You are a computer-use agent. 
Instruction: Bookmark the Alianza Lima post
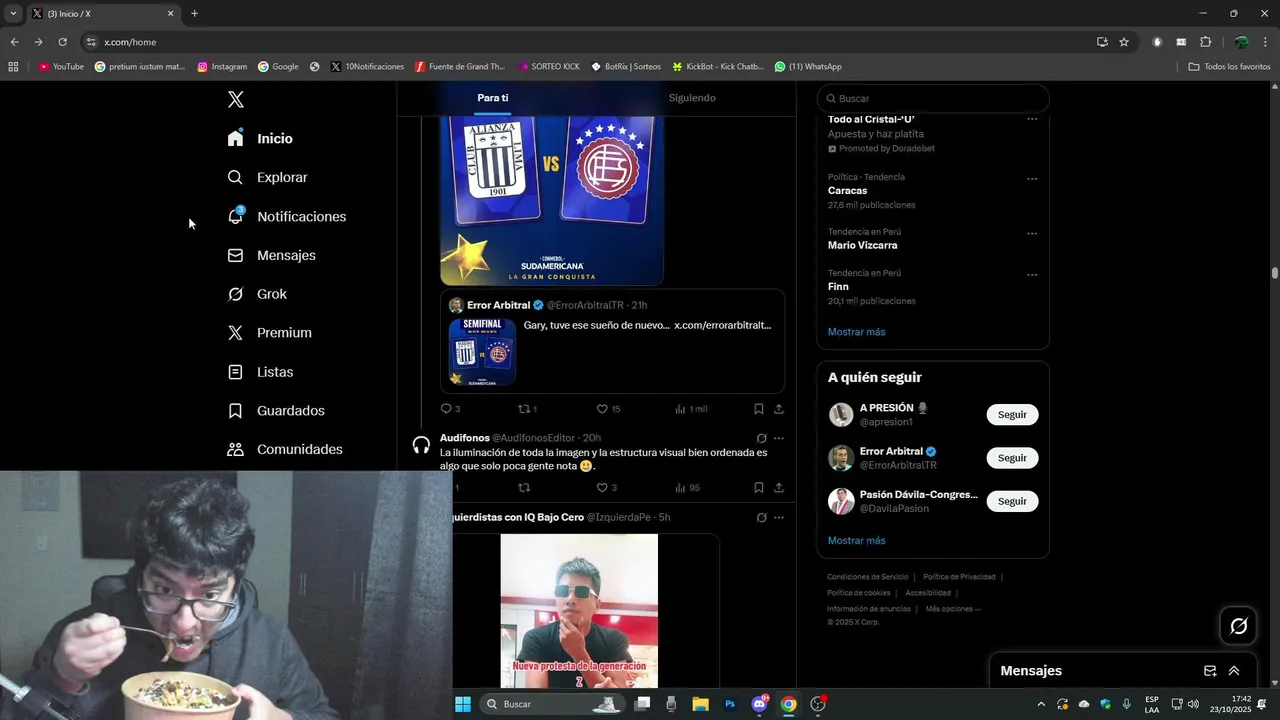point(759,409)
